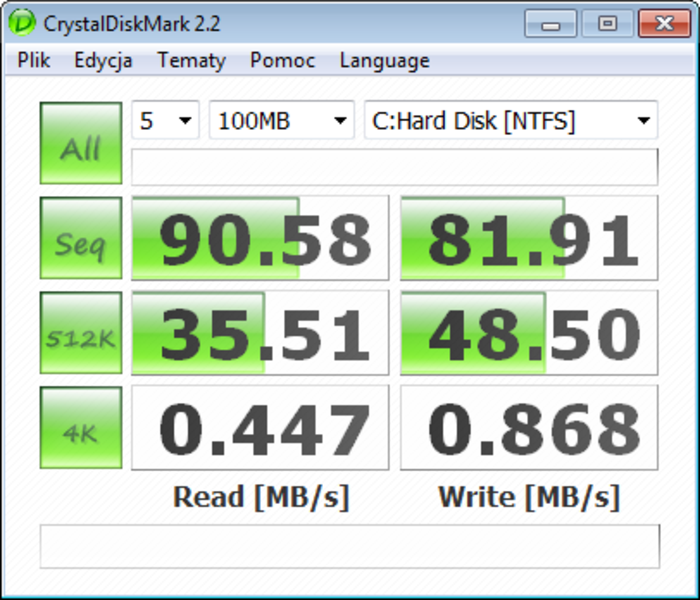Image resolution: width=700 pixels, height=600 pixels.
Task: Click the 512K read result 35.51
Action: pyautogui.click(x=260, y=333)
